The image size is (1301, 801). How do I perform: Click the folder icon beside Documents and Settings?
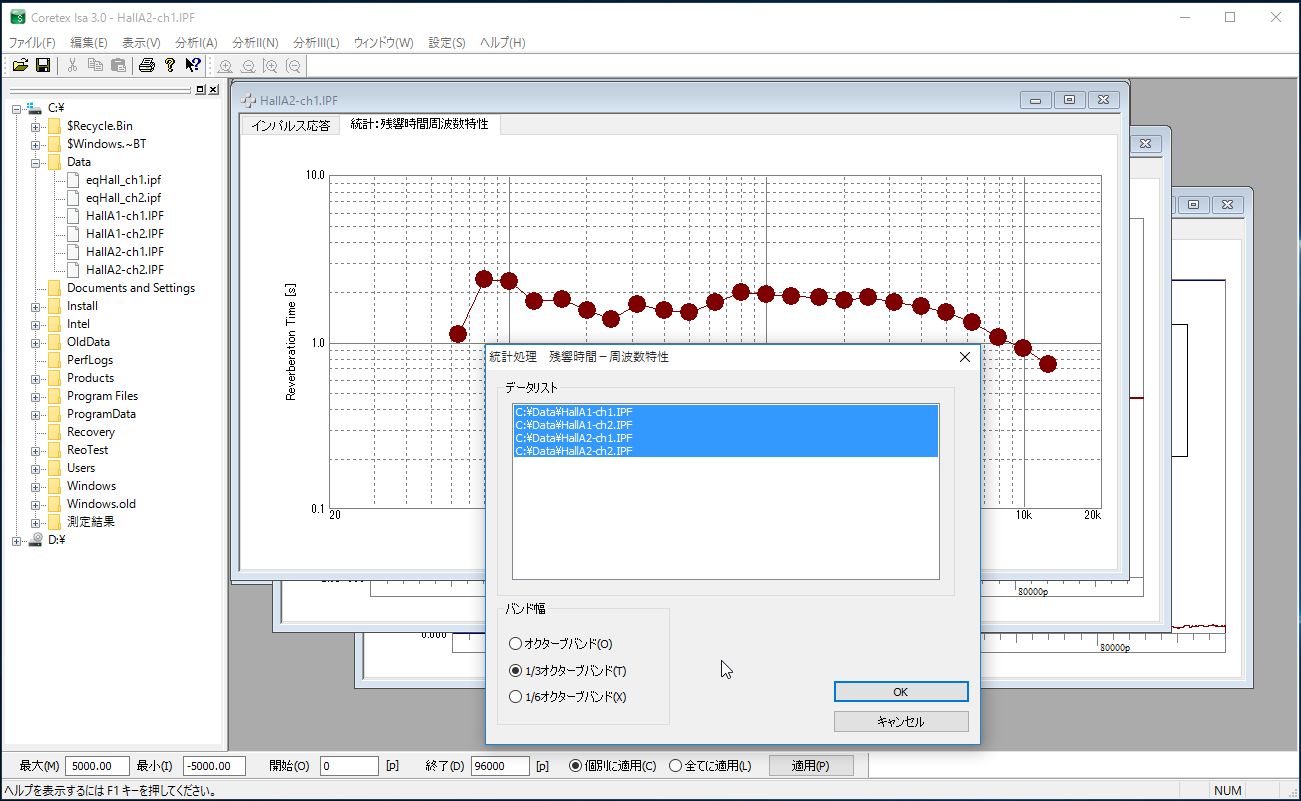(54, 288)
